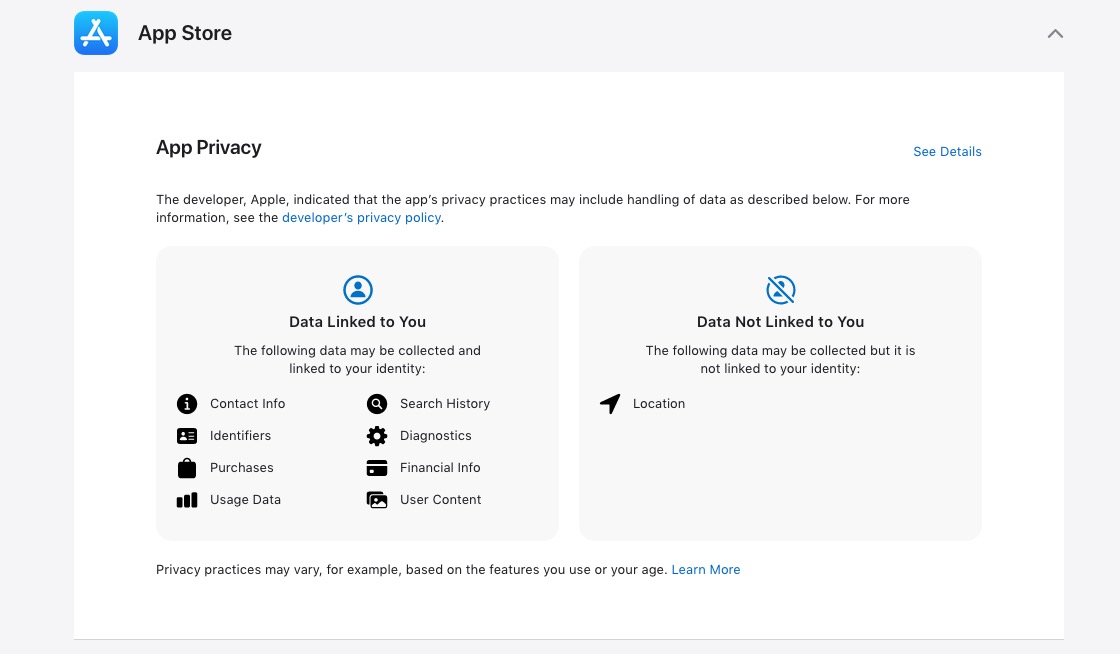The width and height of the screenshot is (1120, 654).
Task: Select the App Privacy heading
Action: [209, 148]
